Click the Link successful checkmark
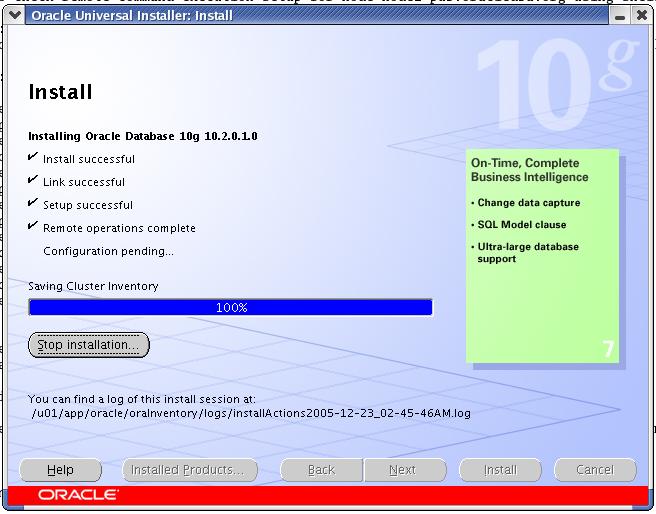The height and width of the screenshot is (514, 656). click(33, 180)
